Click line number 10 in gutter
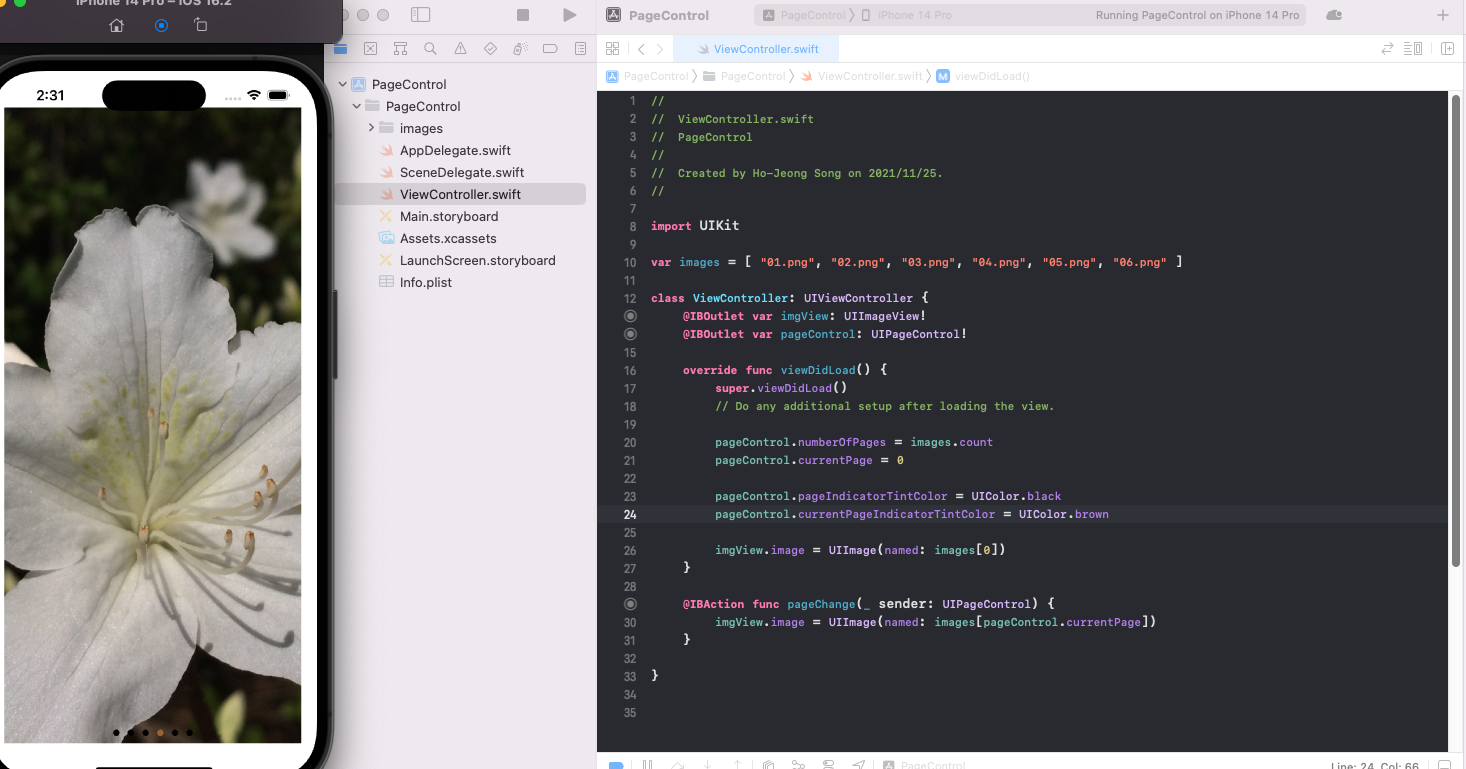1466x769 pixels. point(630,262)
